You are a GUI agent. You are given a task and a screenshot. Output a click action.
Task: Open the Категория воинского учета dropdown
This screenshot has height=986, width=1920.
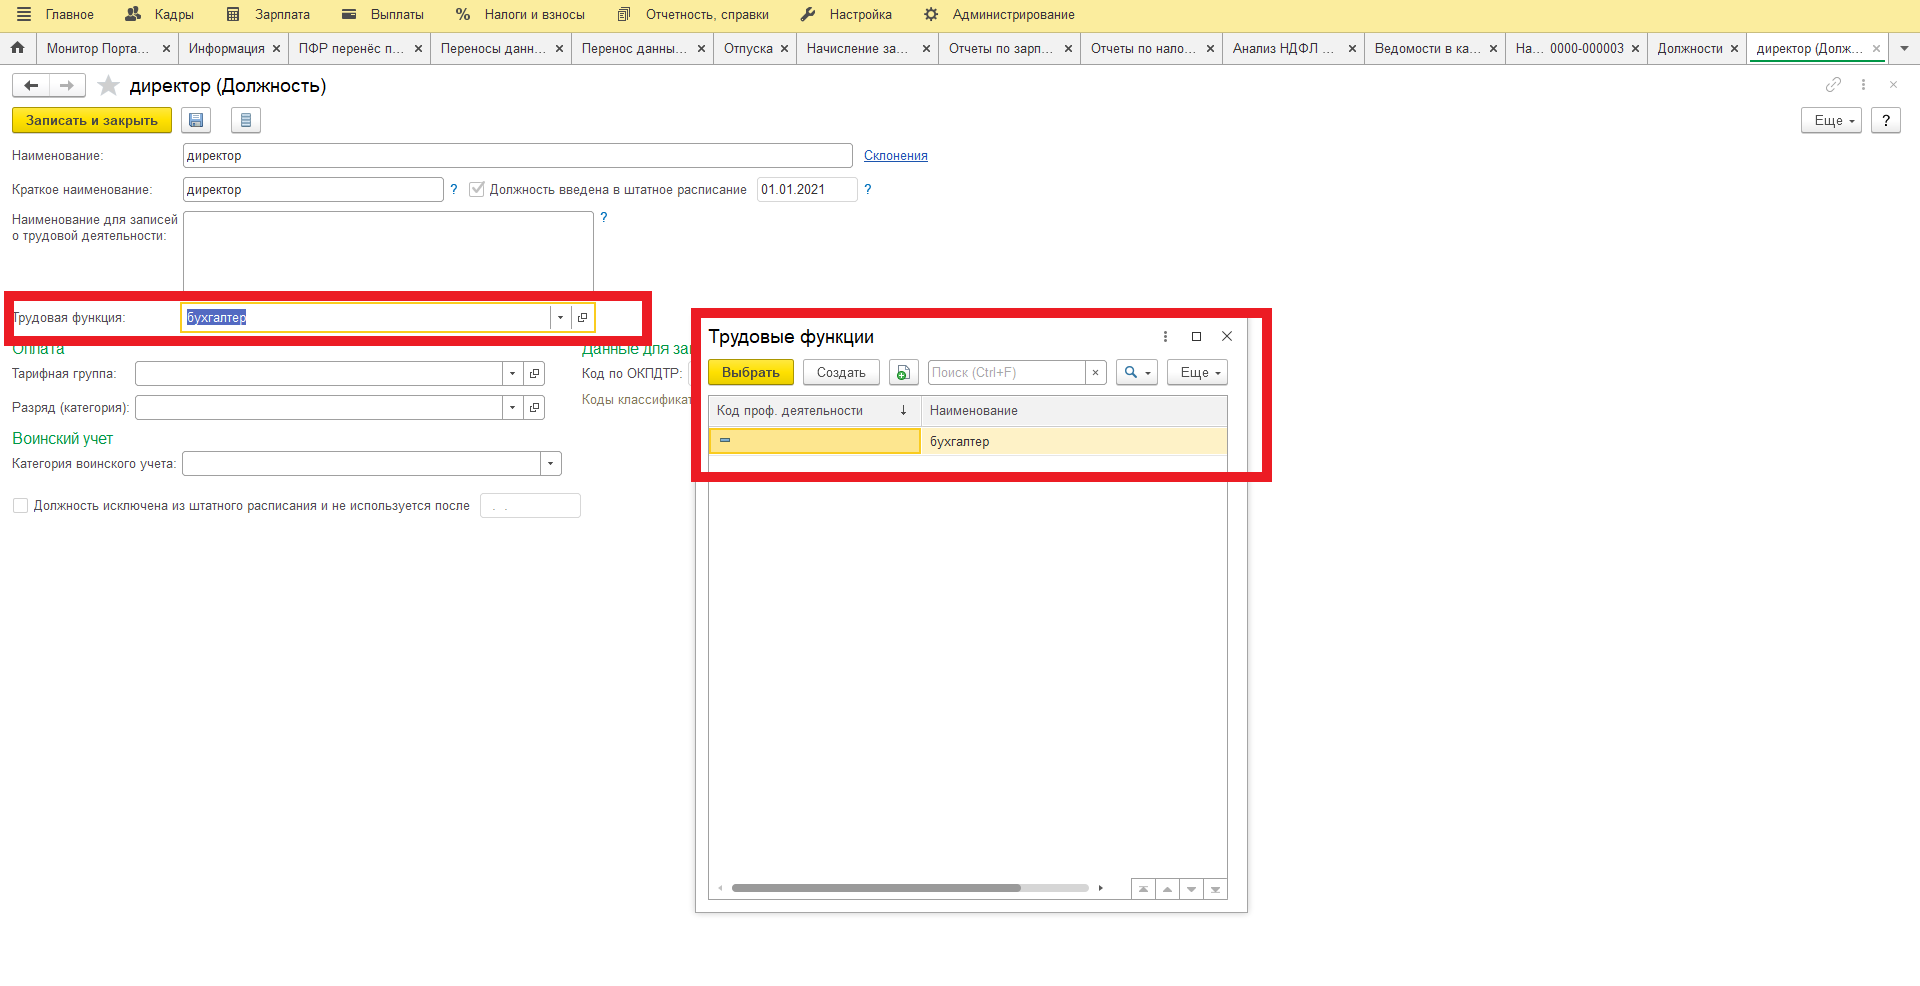tap(550, 464)
